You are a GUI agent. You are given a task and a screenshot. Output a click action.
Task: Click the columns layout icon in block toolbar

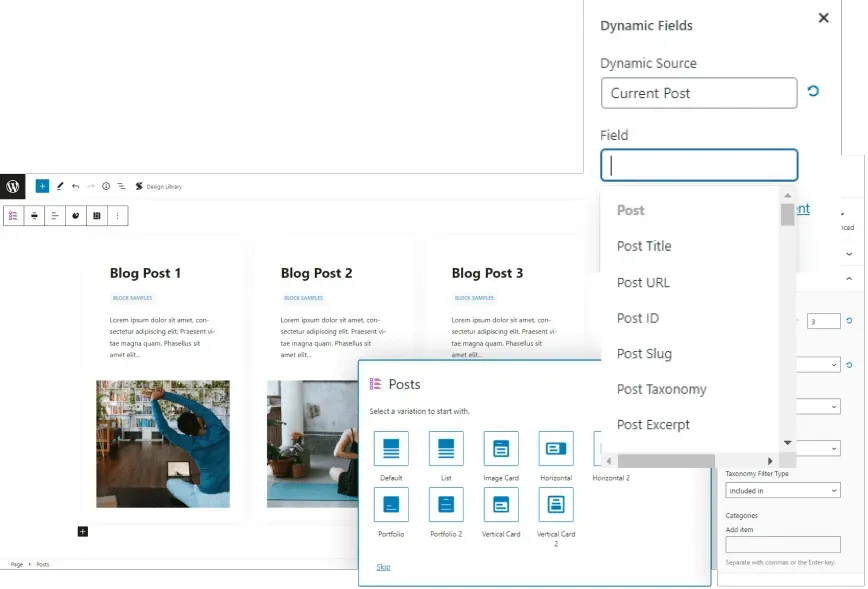[x=97, y=216]
